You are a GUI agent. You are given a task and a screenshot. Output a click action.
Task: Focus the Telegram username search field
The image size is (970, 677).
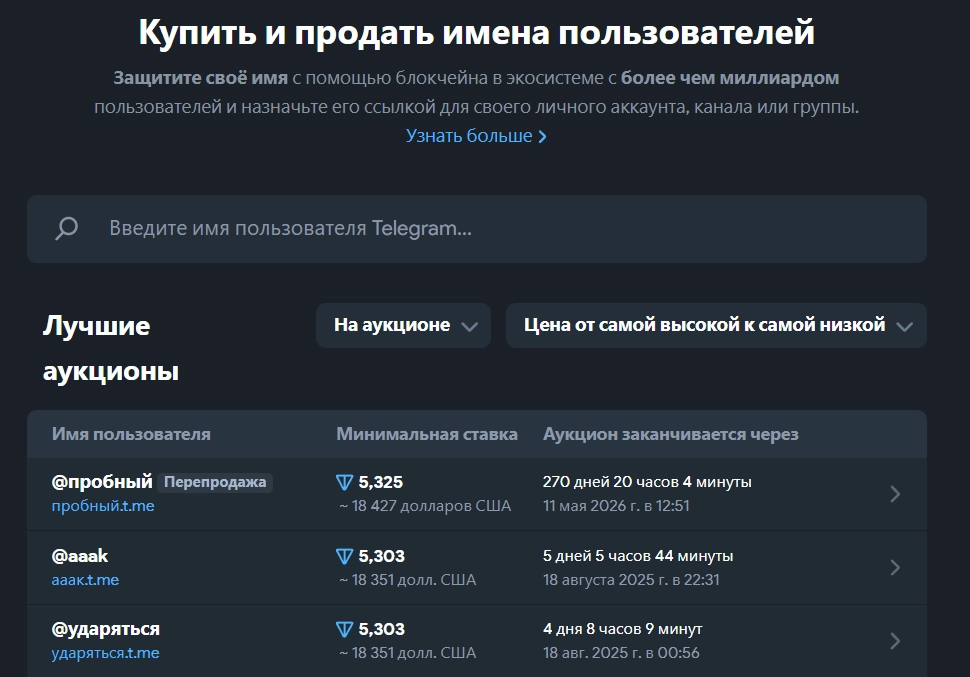[477, 229]
